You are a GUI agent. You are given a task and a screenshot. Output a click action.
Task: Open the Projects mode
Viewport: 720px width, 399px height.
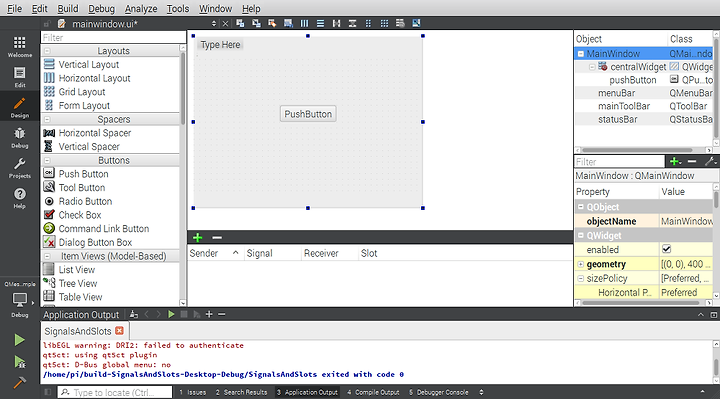click(19, 168)
